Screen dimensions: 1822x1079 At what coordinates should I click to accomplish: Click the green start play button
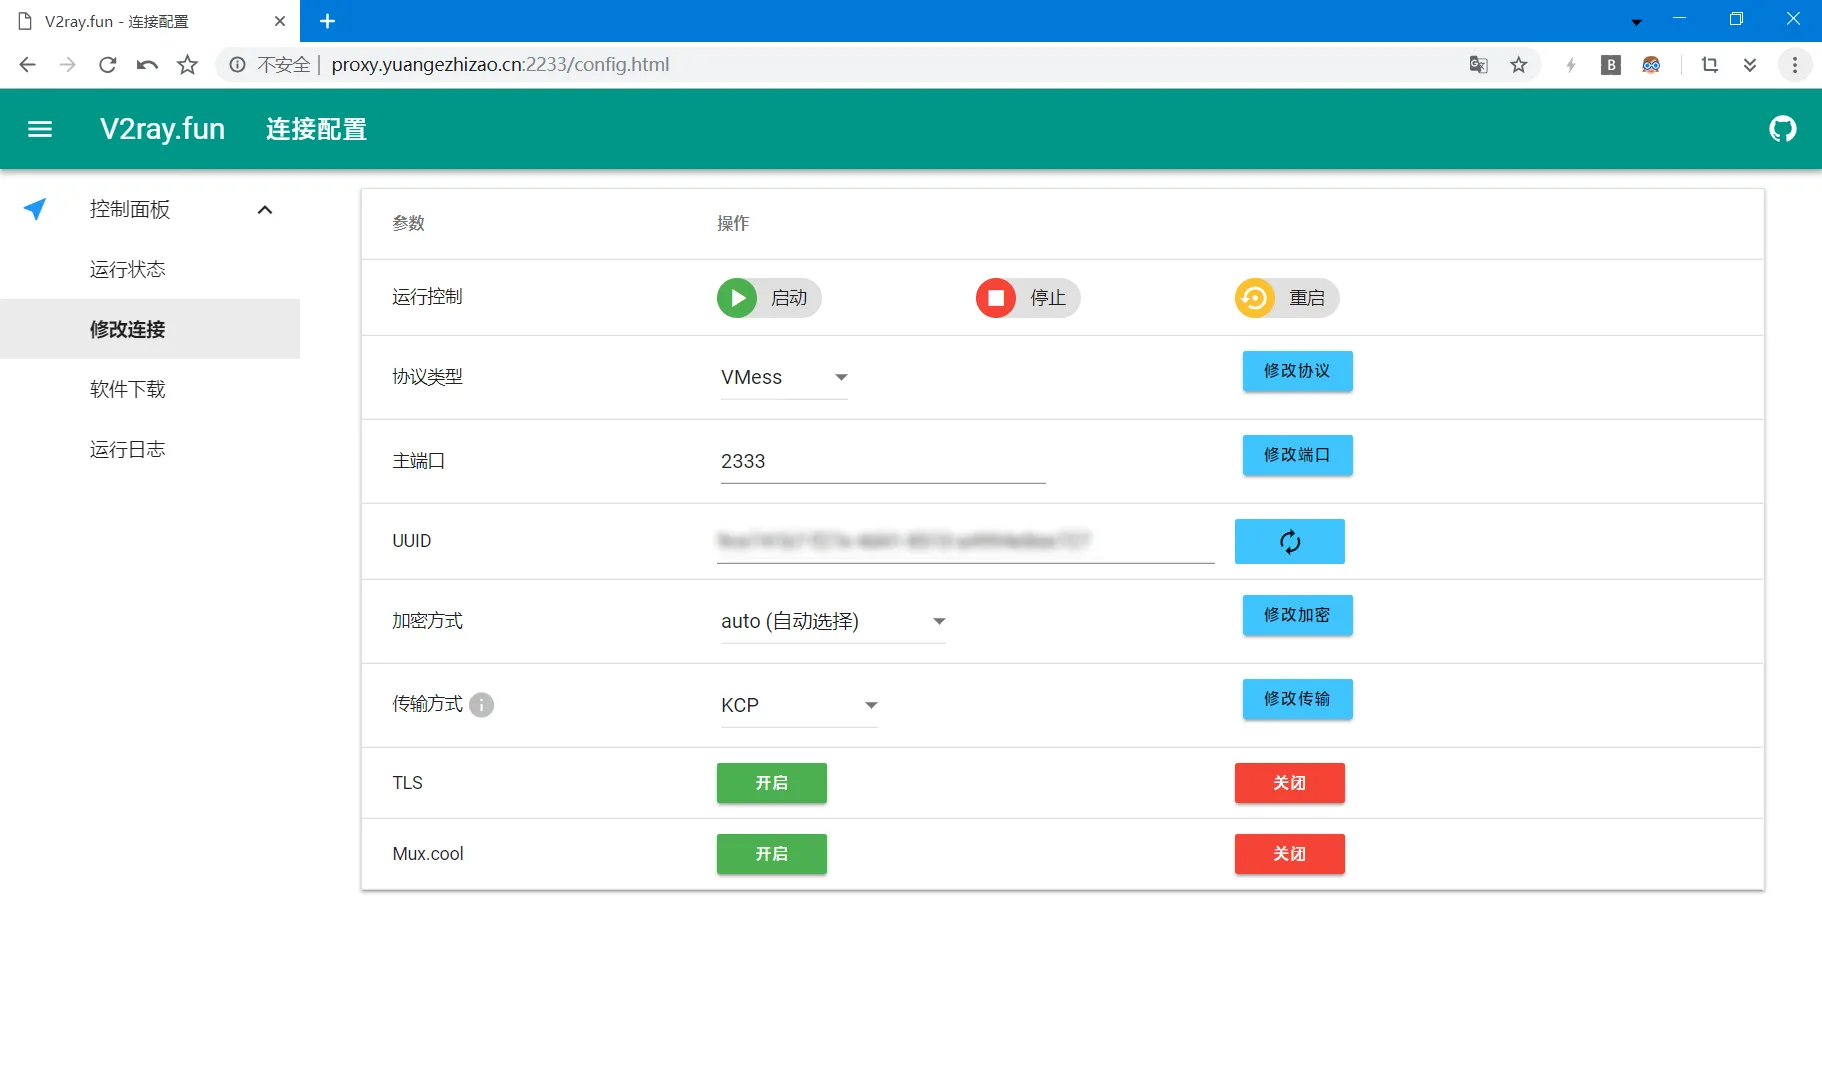tap(768, 298)
